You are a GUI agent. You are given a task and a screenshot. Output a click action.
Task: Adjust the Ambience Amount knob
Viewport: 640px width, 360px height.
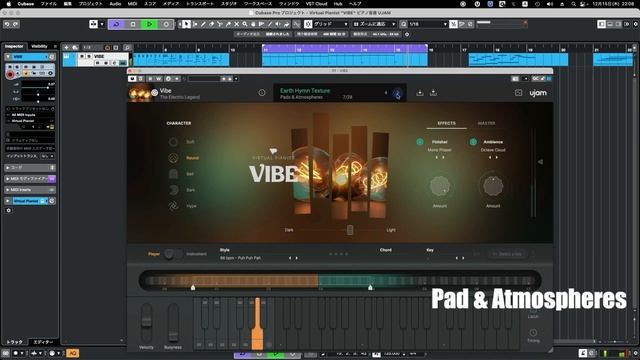[493, 186]
